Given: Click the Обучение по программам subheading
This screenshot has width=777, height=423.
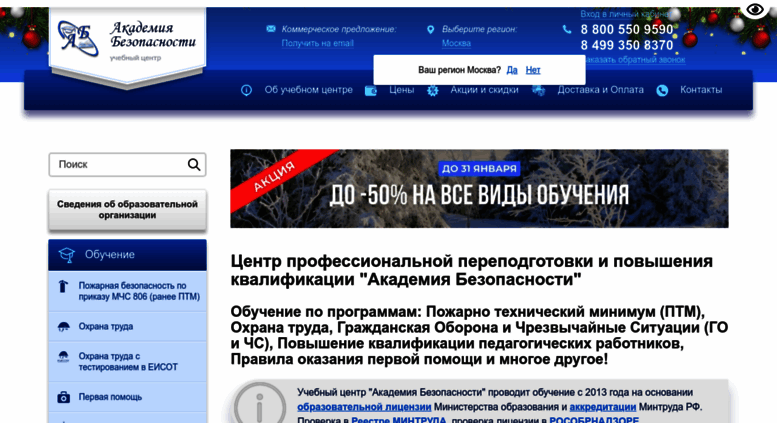Looking at the screenshot, I should 479,335.
